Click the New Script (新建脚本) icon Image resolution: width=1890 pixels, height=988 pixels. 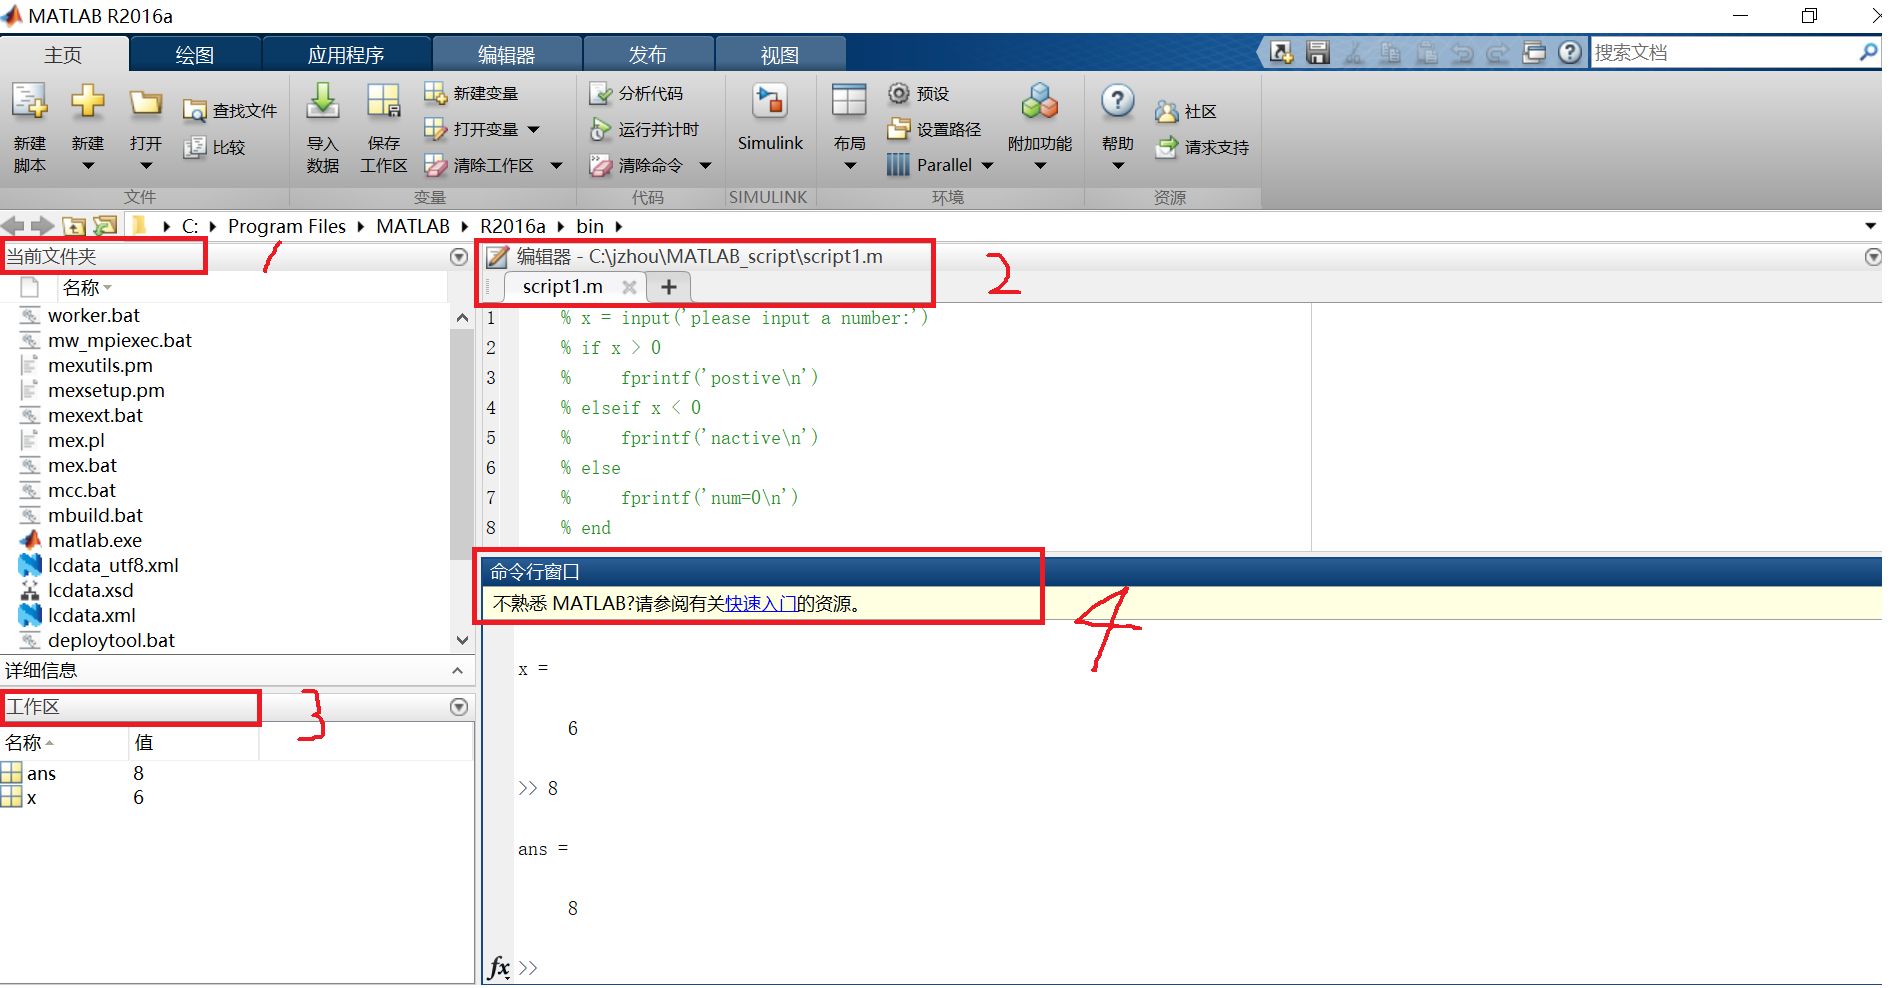29,101
